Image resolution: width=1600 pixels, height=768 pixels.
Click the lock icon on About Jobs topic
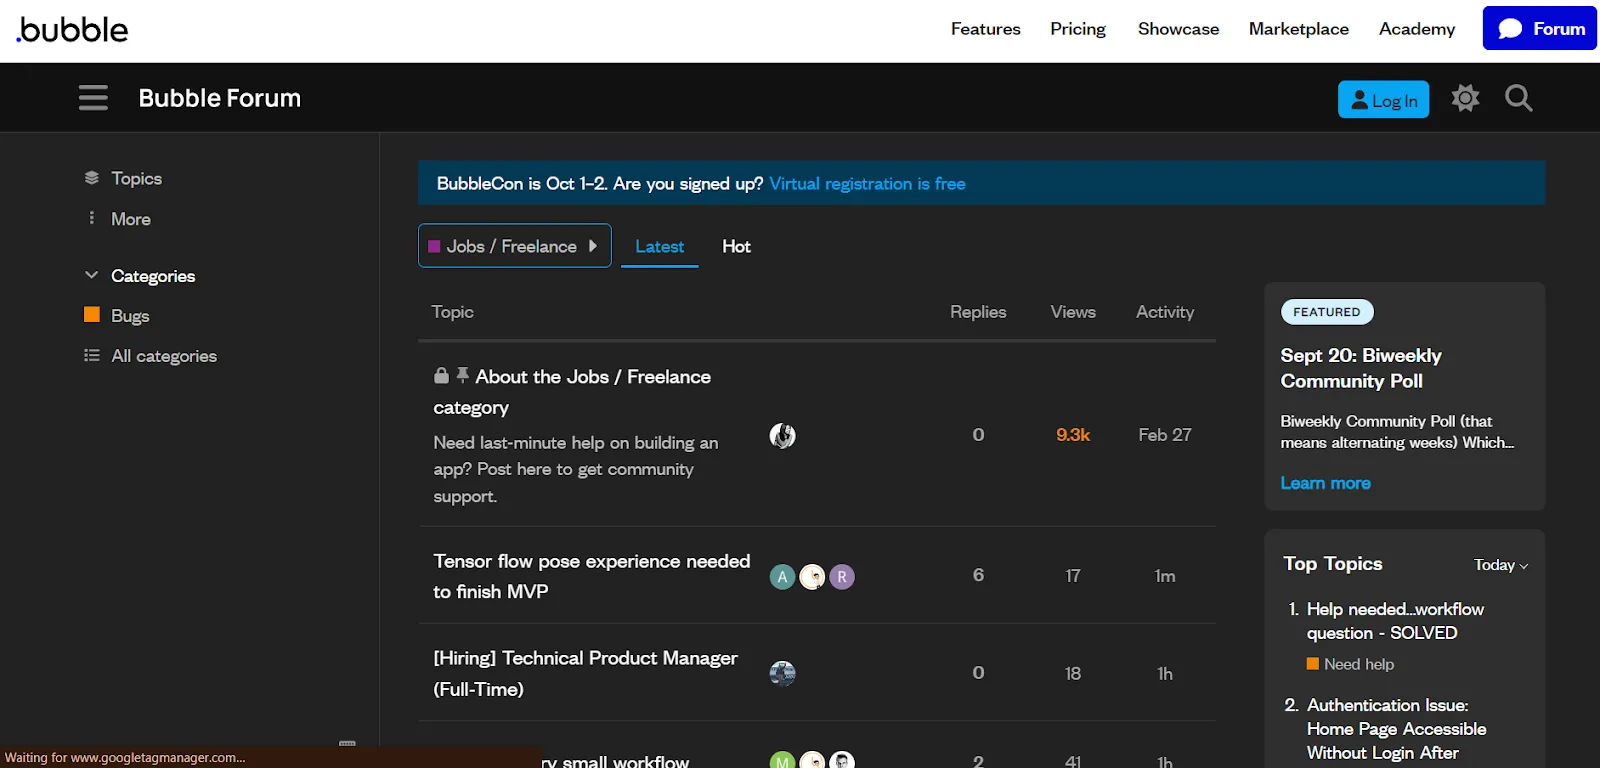pyautogui.click(x=441, y=375)
